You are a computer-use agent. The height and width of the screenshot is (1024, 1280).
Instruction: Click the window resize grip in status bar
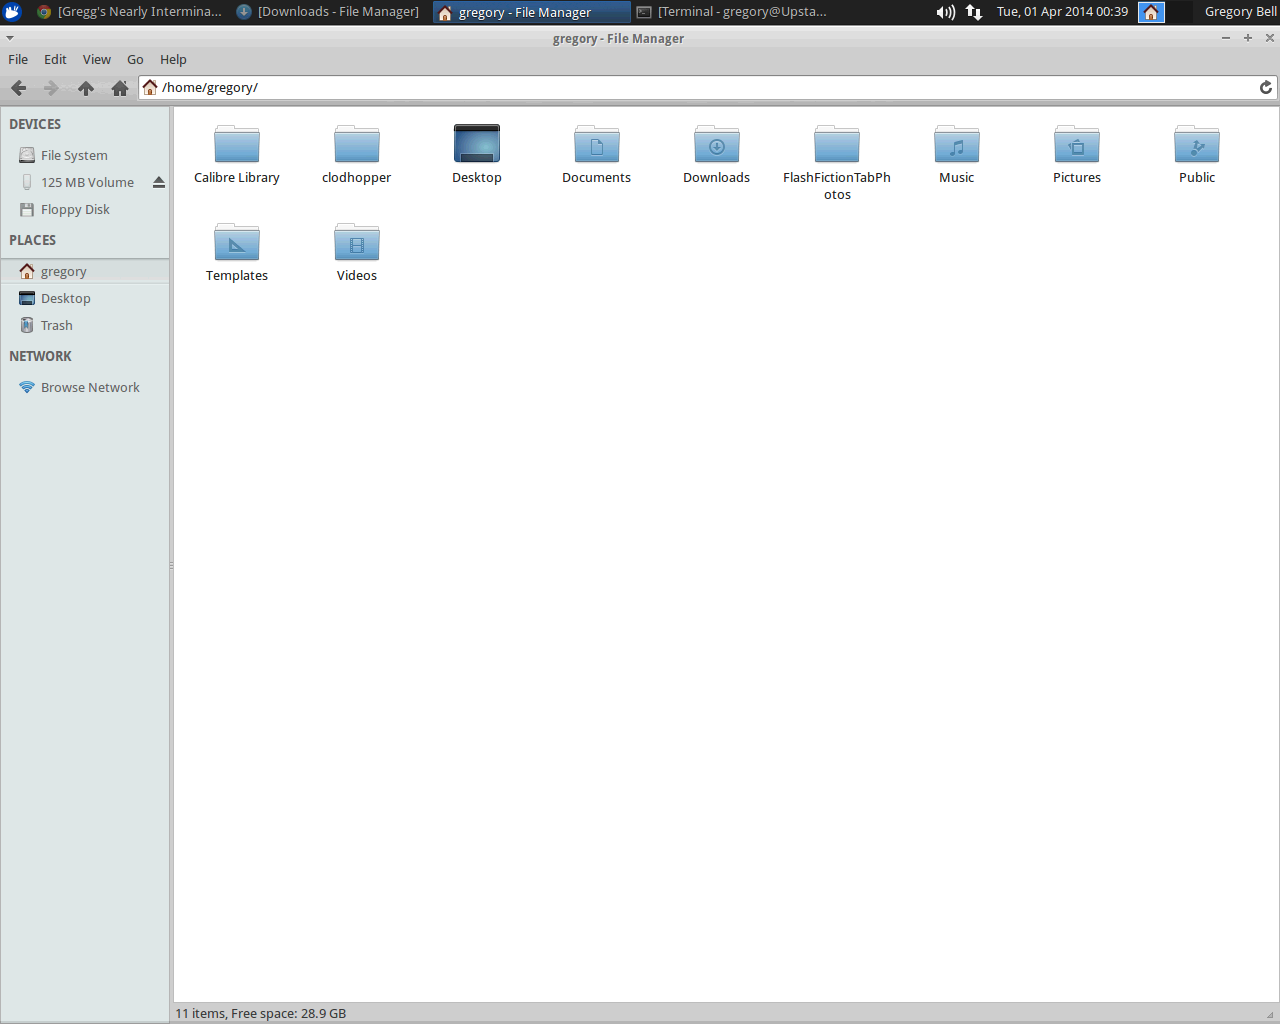point(1270,1014)
